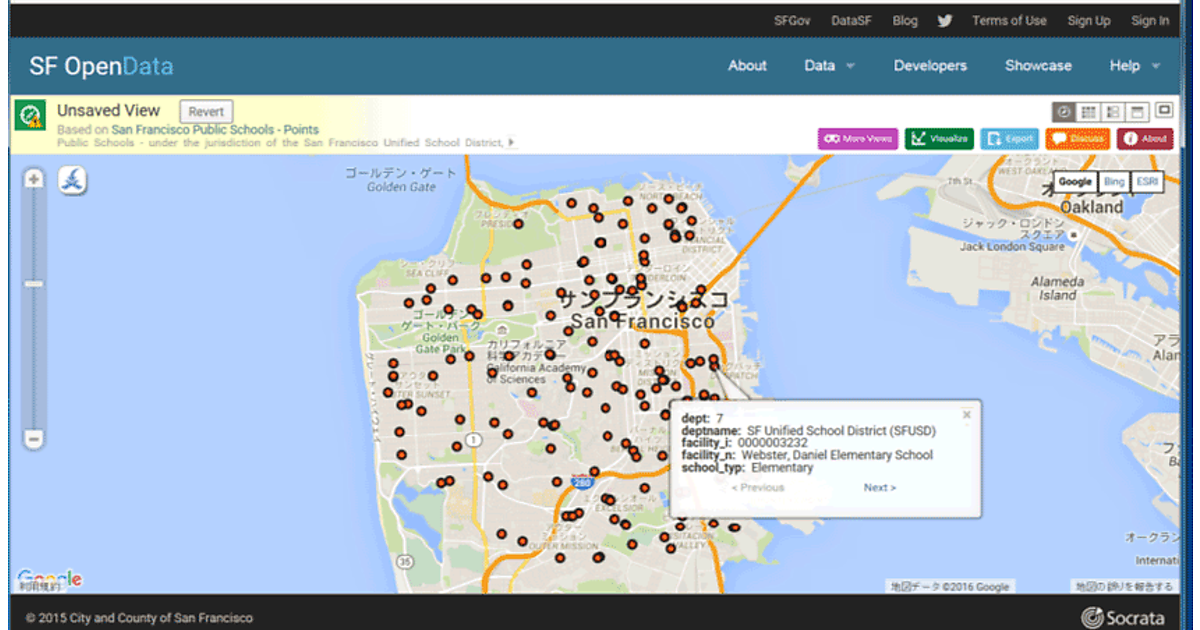Select the single row page view icon
This screenshot has width=1200, height=630.
point(1138,111)
